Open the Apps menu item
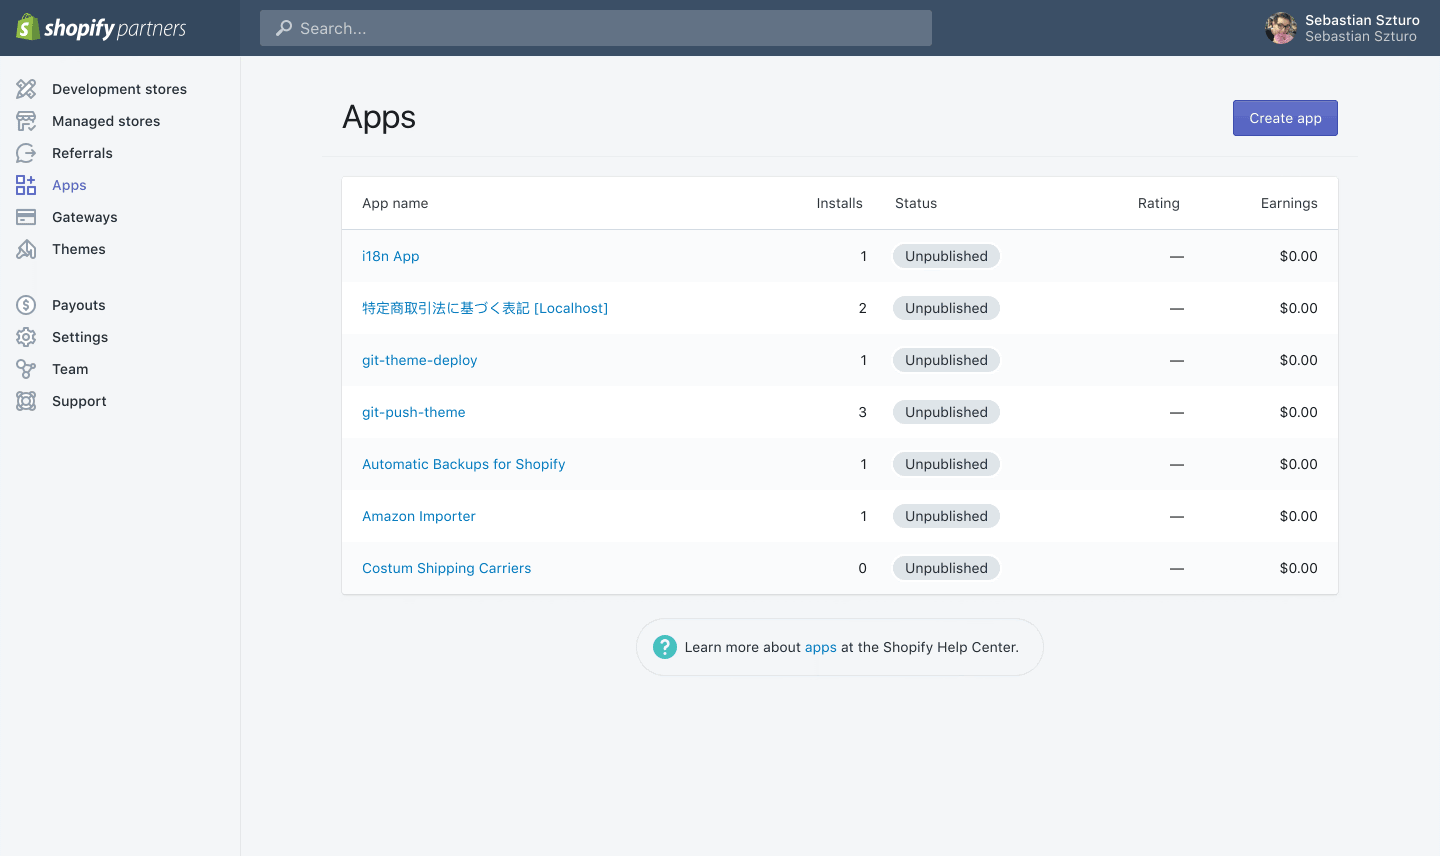The width and height of the screenshot is (1440, 856). [69, 185]
